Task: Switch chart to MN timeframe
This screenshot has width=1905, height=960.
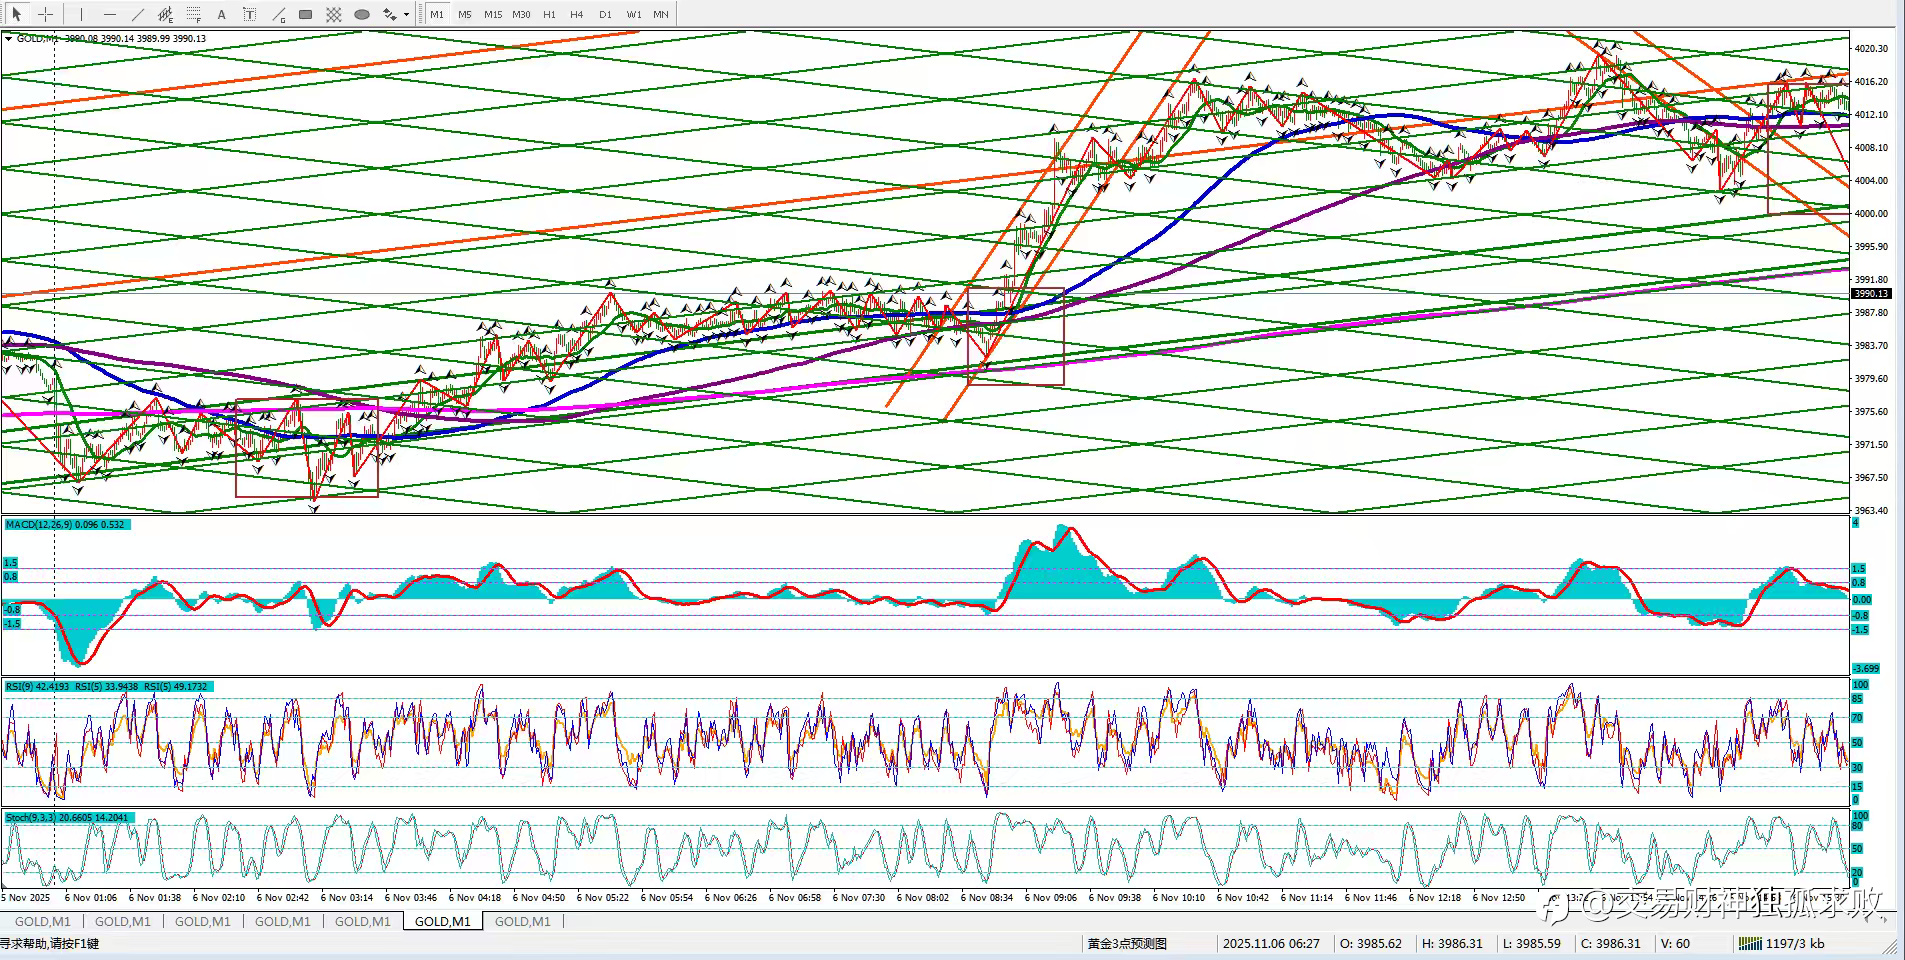Action: 661,14
